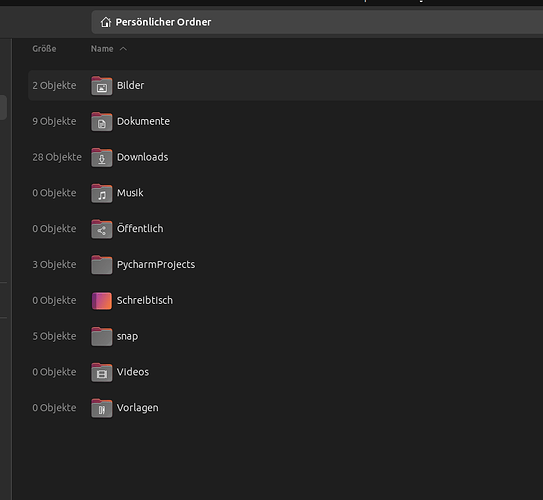
Task: Select the Bilder folder icon
Action: (x=101, y=86)
